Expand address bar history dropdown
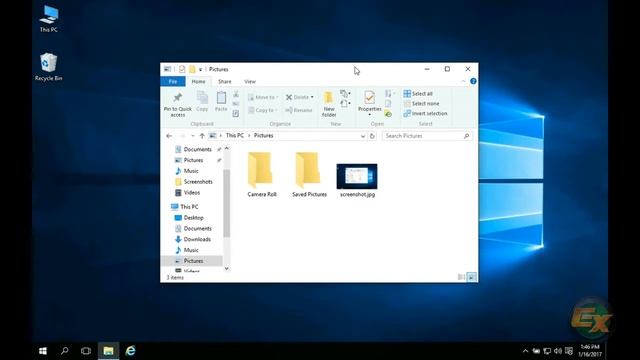This screenshot has width=640, height=360. [x=362, y=136]
